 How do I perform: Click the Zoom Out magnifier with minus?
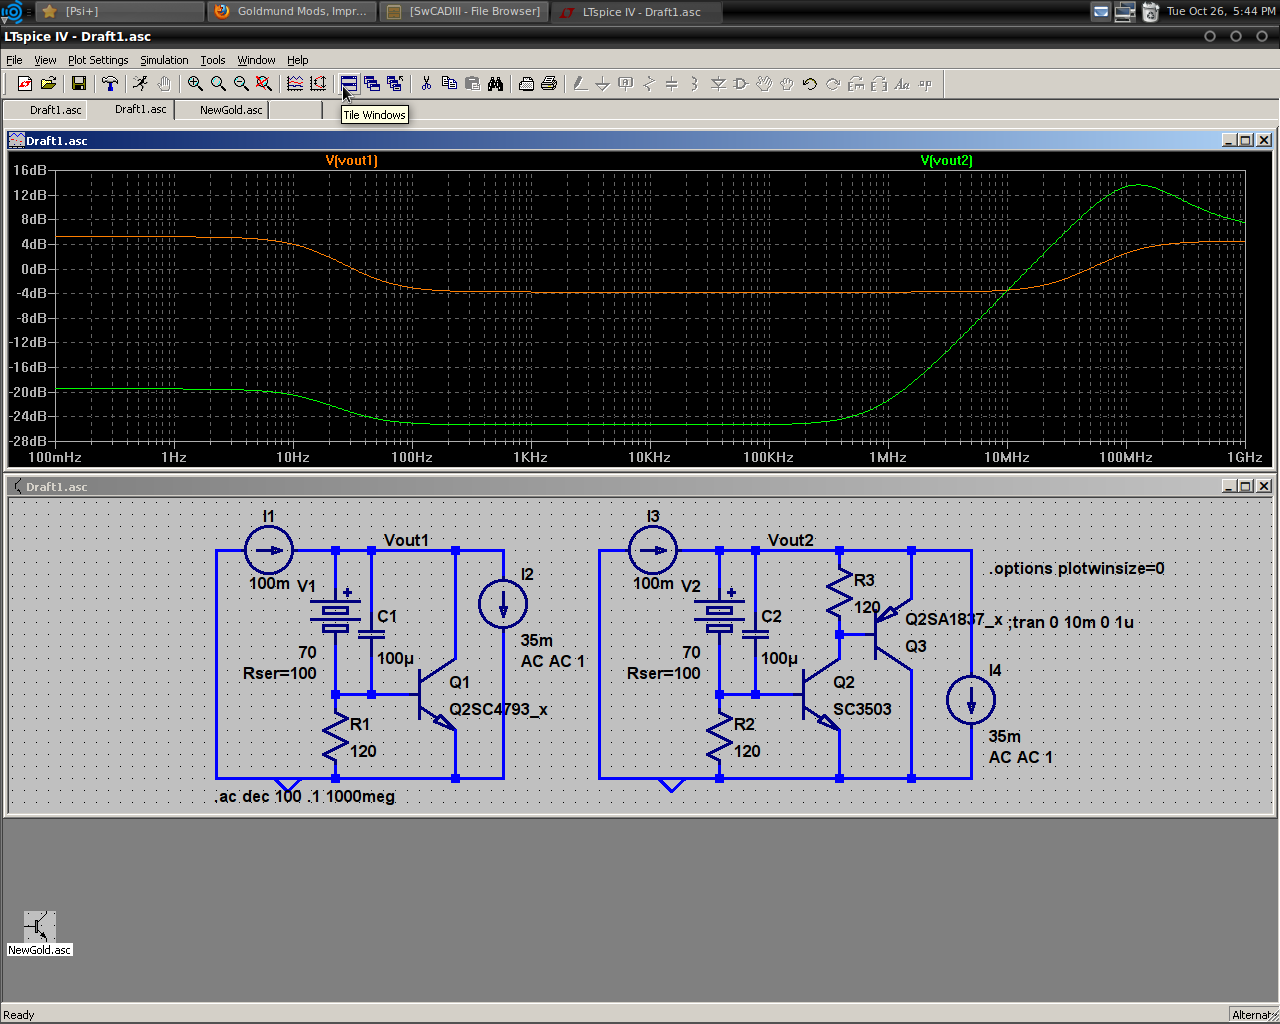click(241, 84)
